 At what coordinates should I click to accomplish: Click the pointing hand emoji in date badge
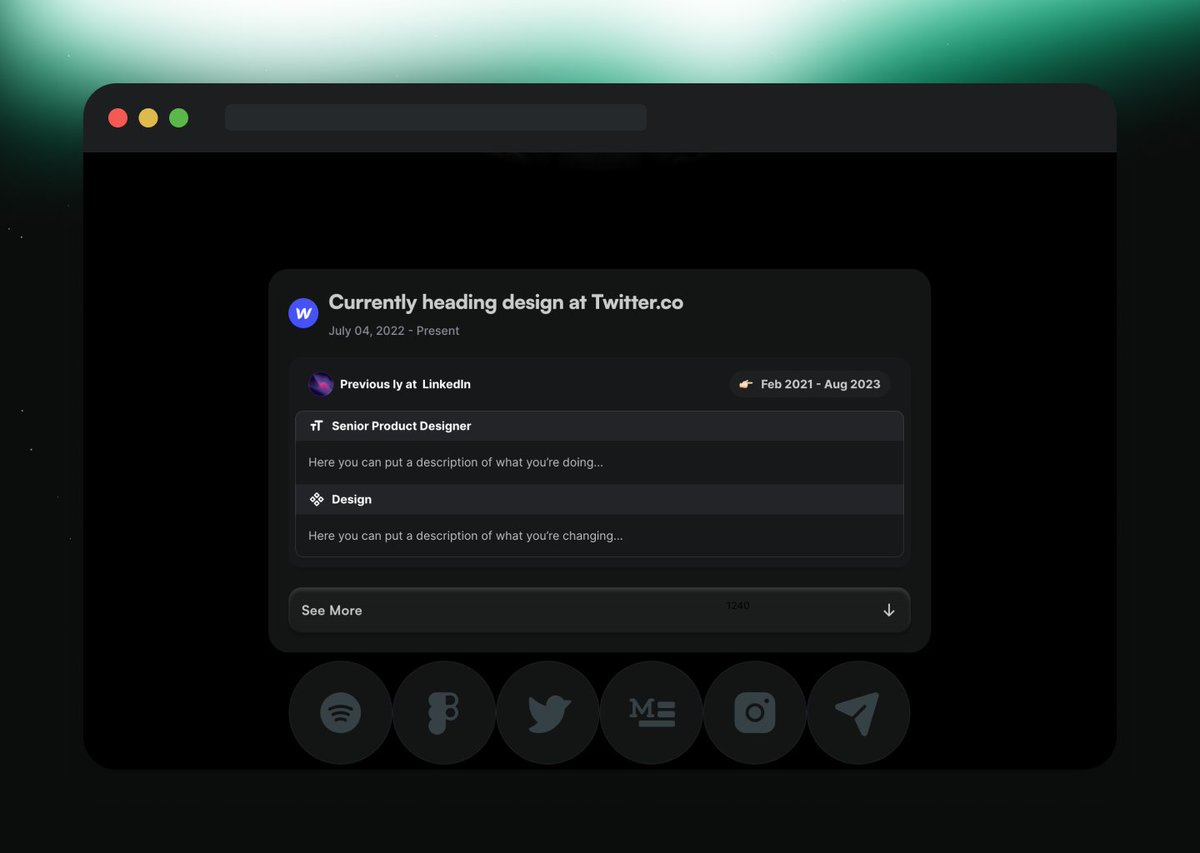pos(745,384)
